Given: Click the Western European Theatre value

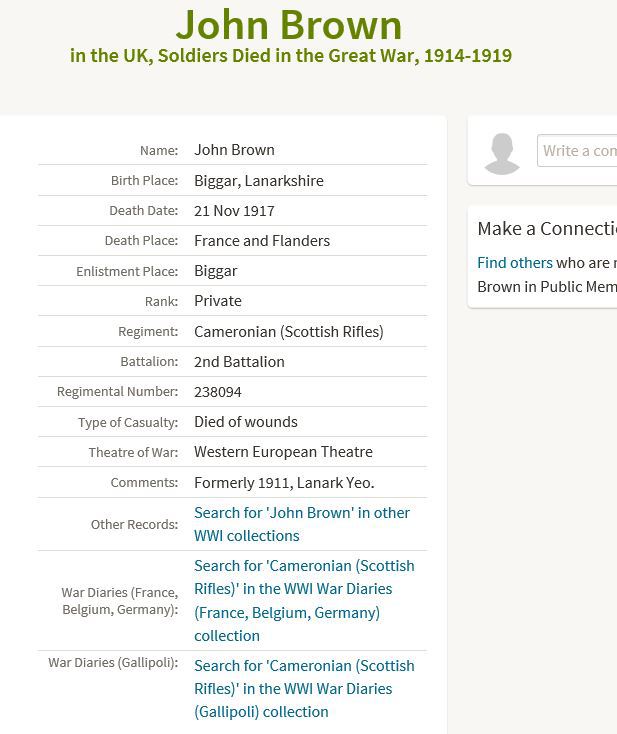Looking at the screenshot, I should (x=283, y=452).
